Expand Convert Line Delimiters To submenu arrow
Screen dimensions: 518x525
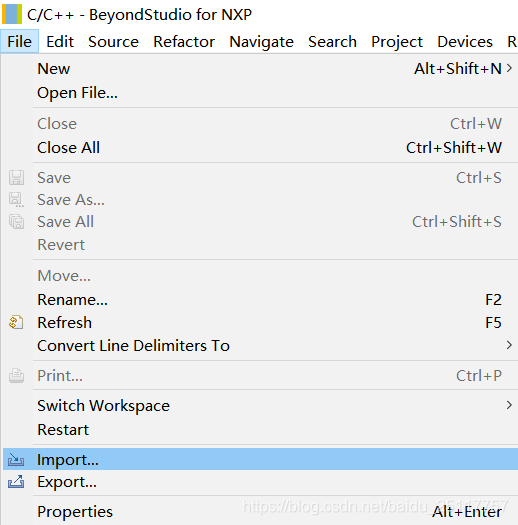click(x=509, y=345)
